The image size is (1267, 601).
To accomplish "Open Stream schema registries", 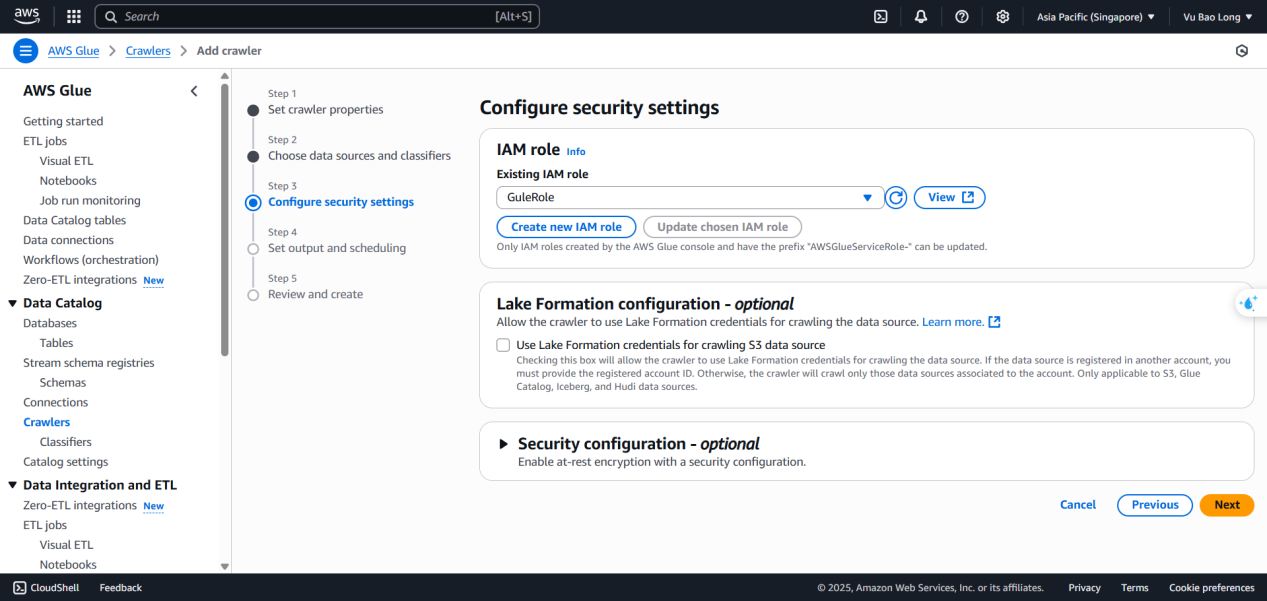I will [x=89, y=363].
